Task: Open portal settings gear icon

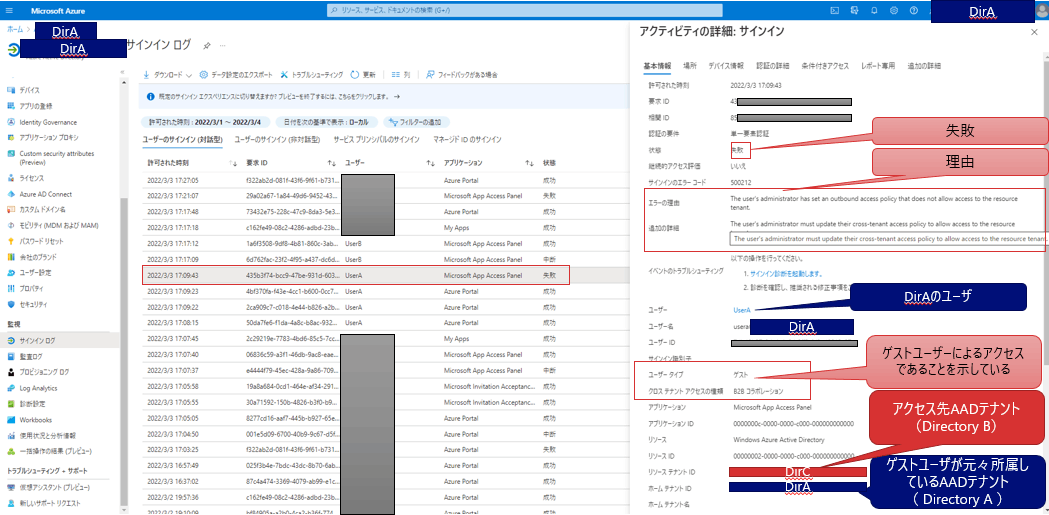Action: pyautogui.click(x=894, y=10)
